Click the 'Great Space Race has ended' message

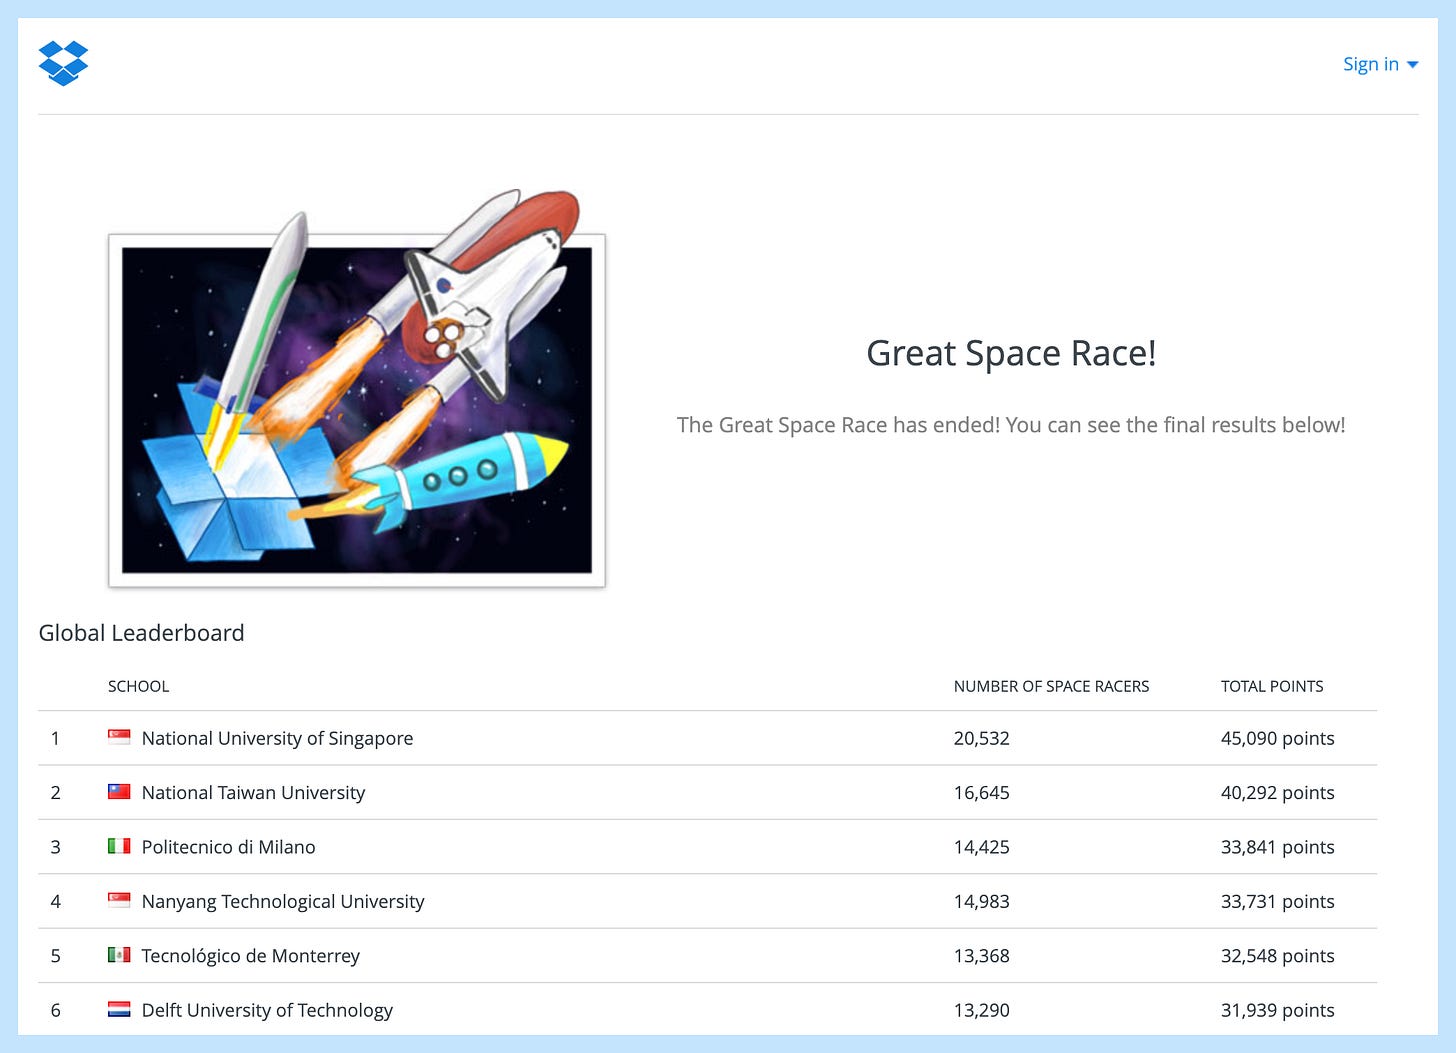[x=1011, y=425]
